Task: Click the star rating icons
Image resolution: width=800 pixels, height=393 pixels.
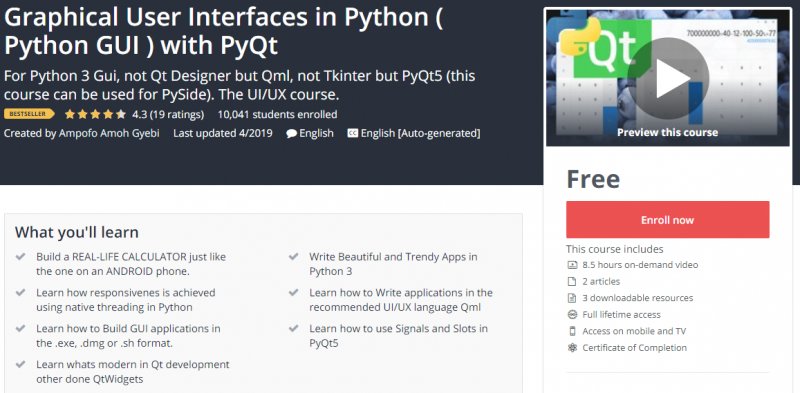Action: coord(95,114)
